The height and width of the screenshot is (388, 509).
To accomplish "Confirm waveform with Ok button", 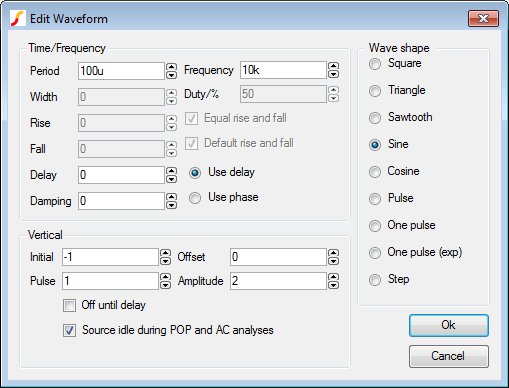I will [x=449, y=325].
